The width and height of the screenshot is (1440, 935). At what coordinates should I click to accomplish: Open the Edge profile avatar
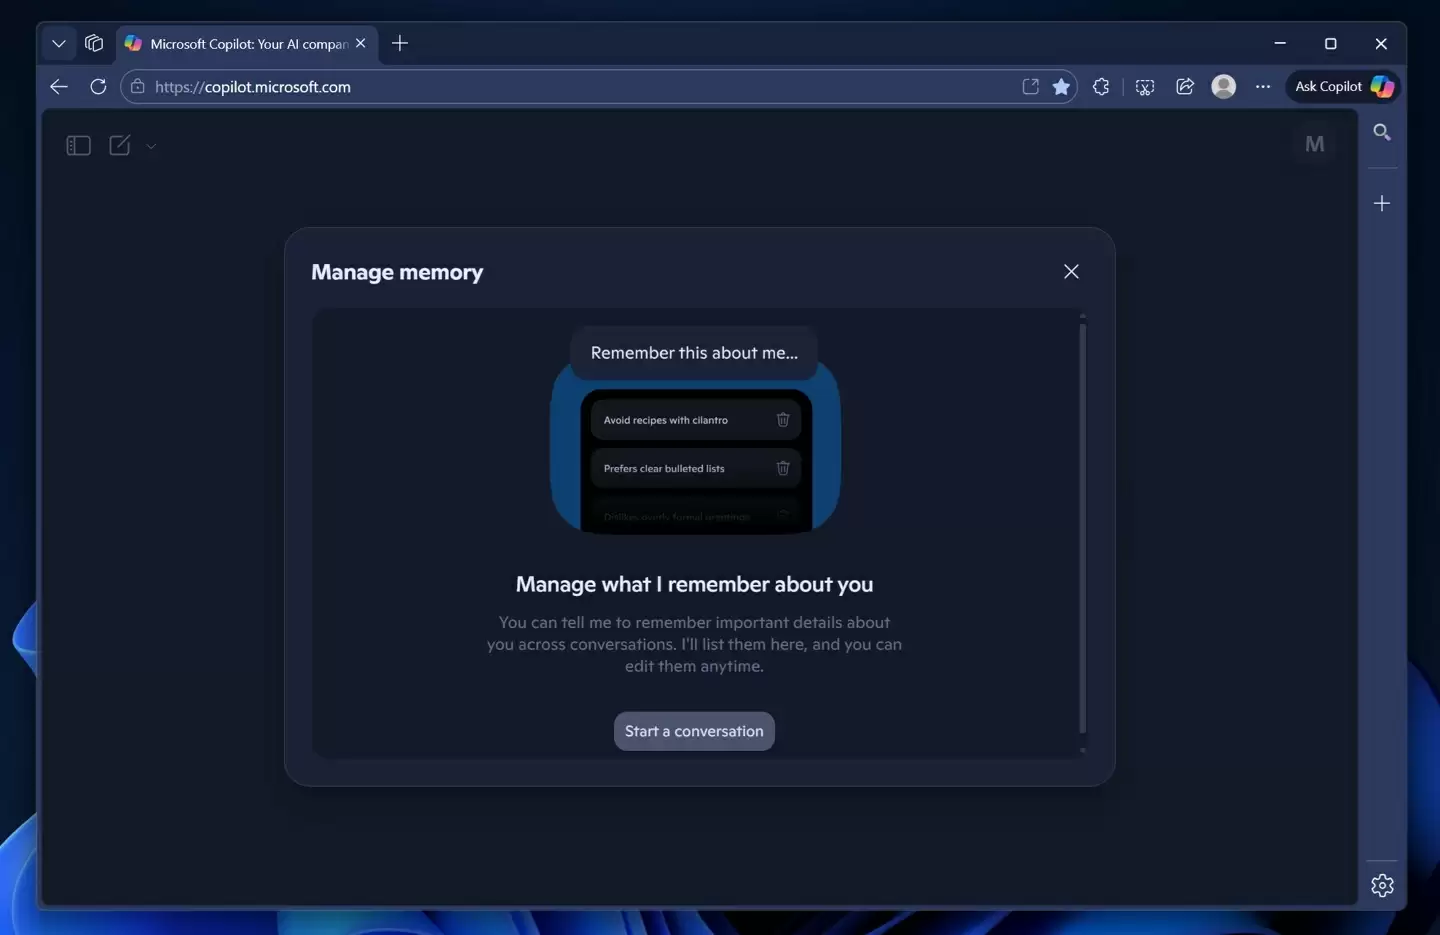[1223, 87]
